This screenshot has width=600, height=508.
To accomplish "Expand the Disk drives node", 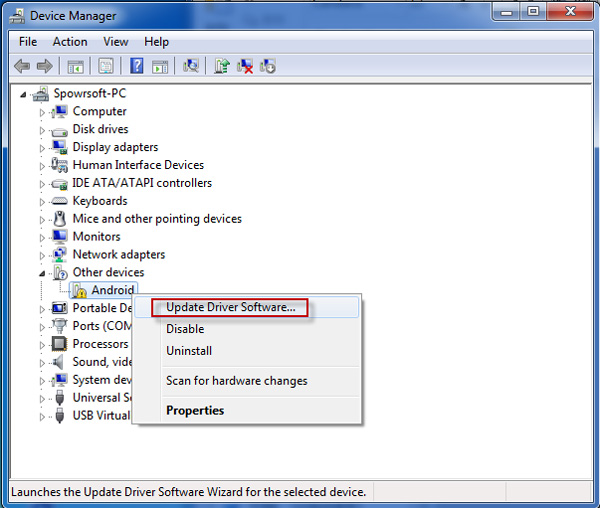I will coord(42,130).
